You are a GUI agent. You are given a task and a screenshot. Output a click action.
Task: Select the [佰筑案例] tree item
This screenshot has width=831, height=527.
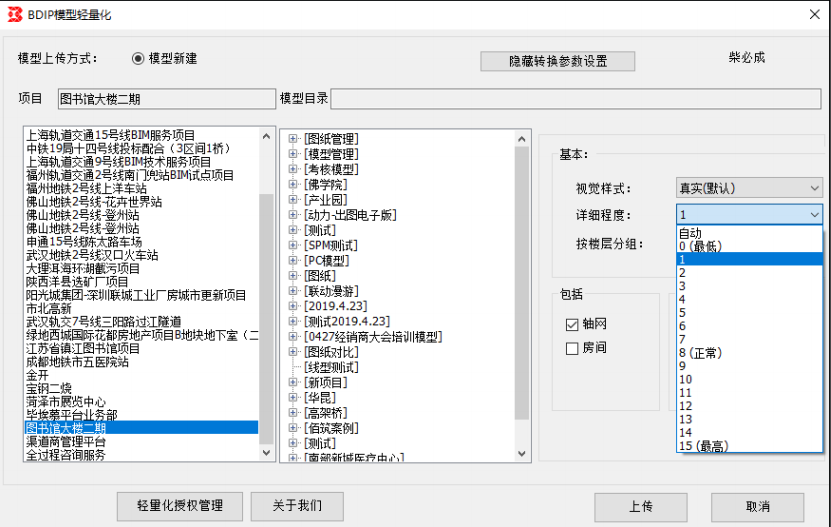point(331,428)
